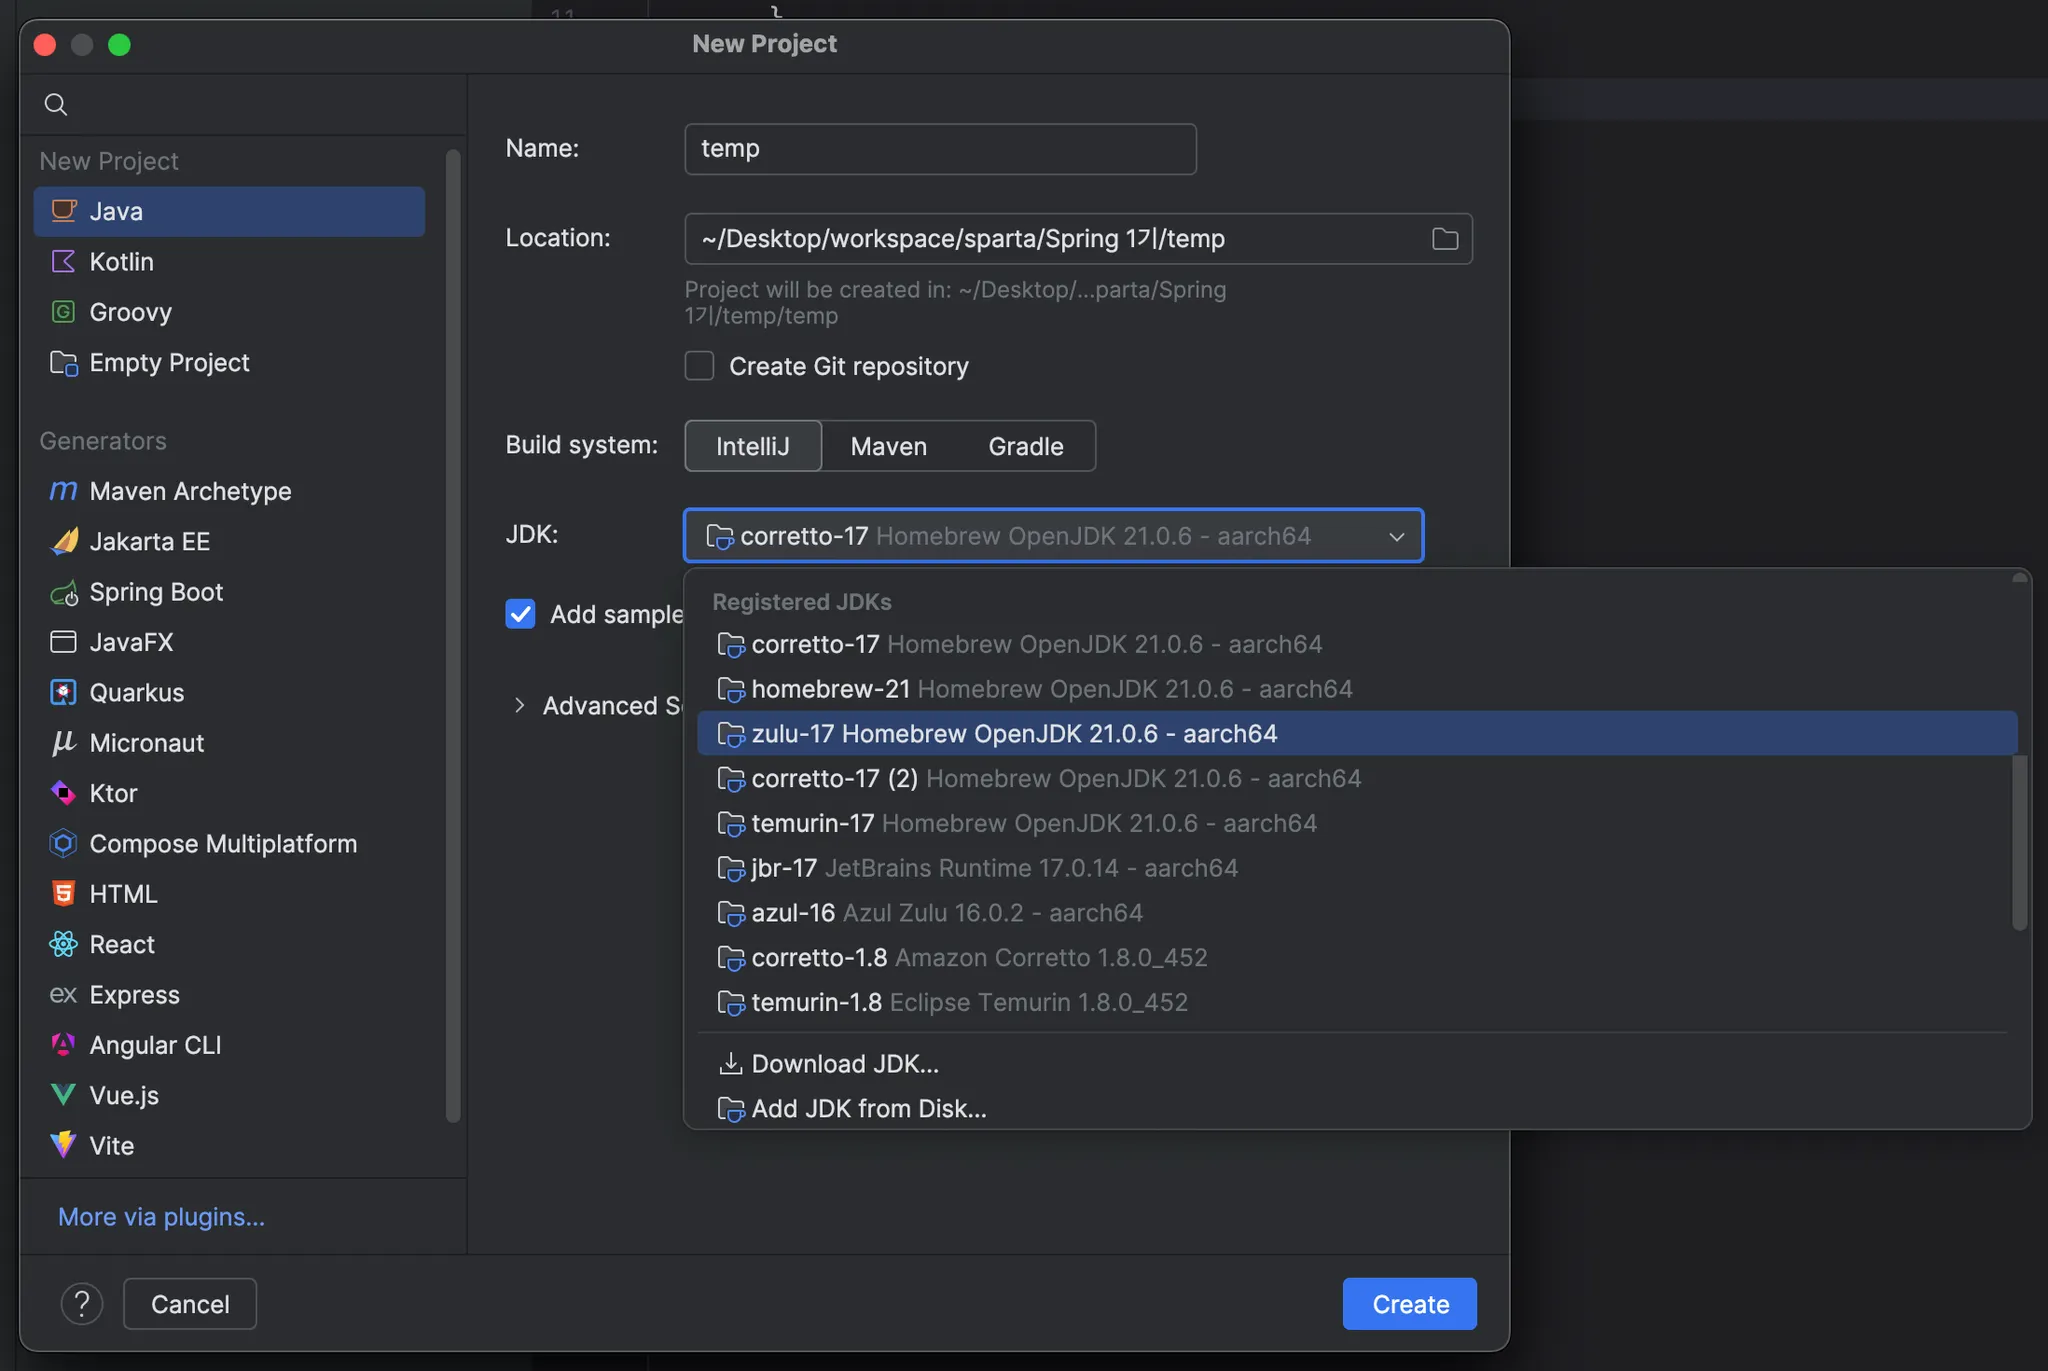The width and height of the screenshot is (2048, 1371).
Task: Click the browse folder icon in Location
Action: tap(1444, 239)
